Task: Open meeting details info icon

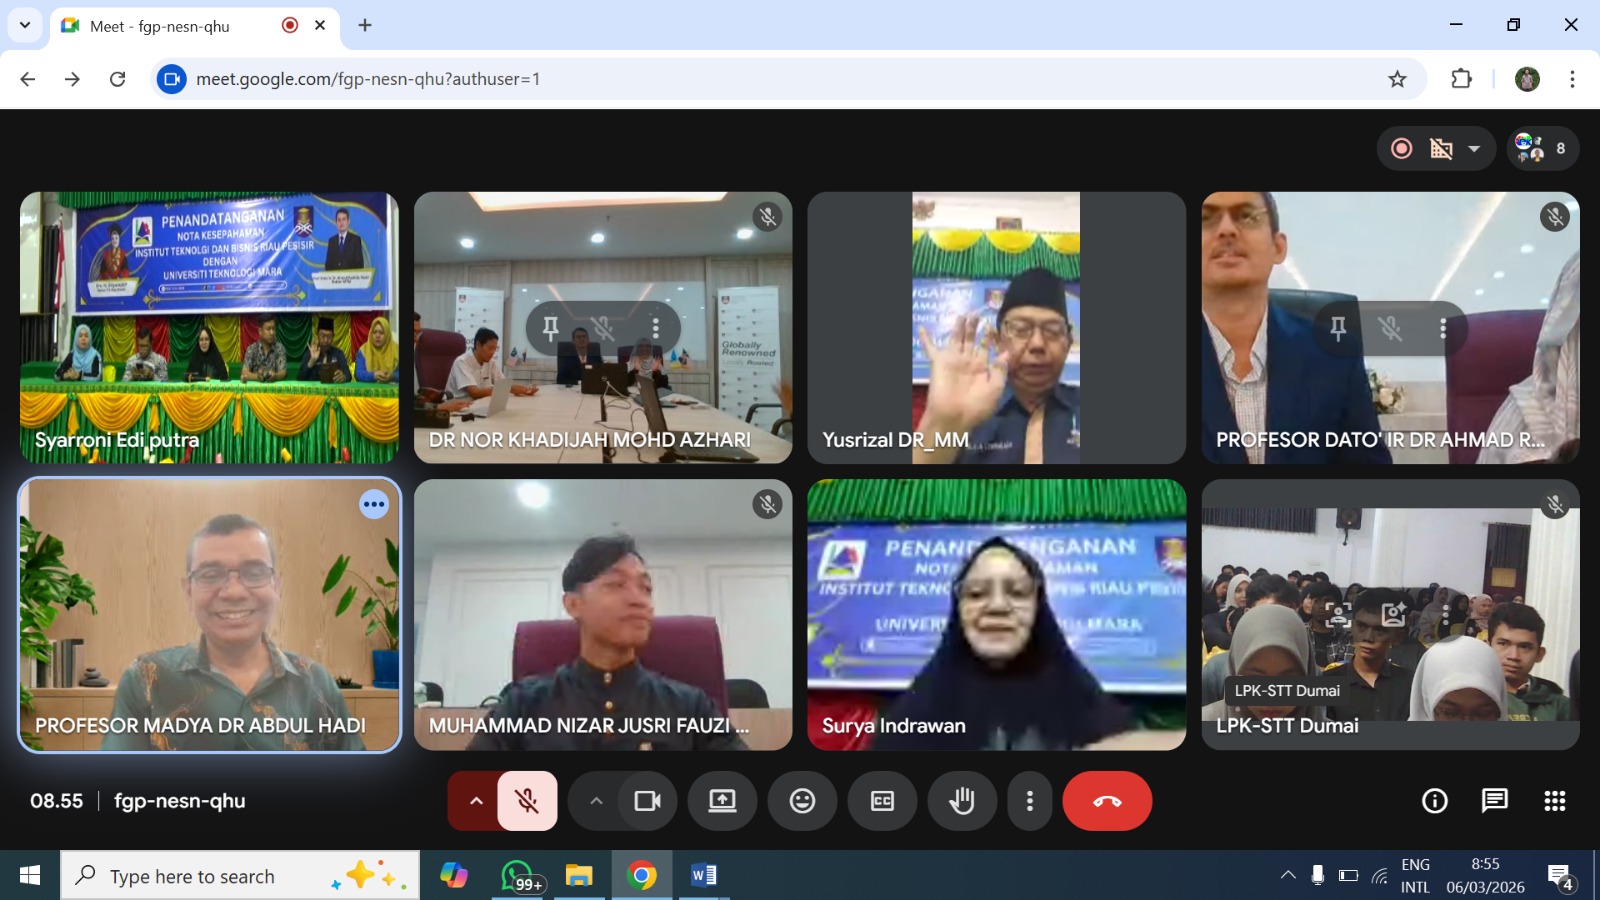Action: (1435, 801)
